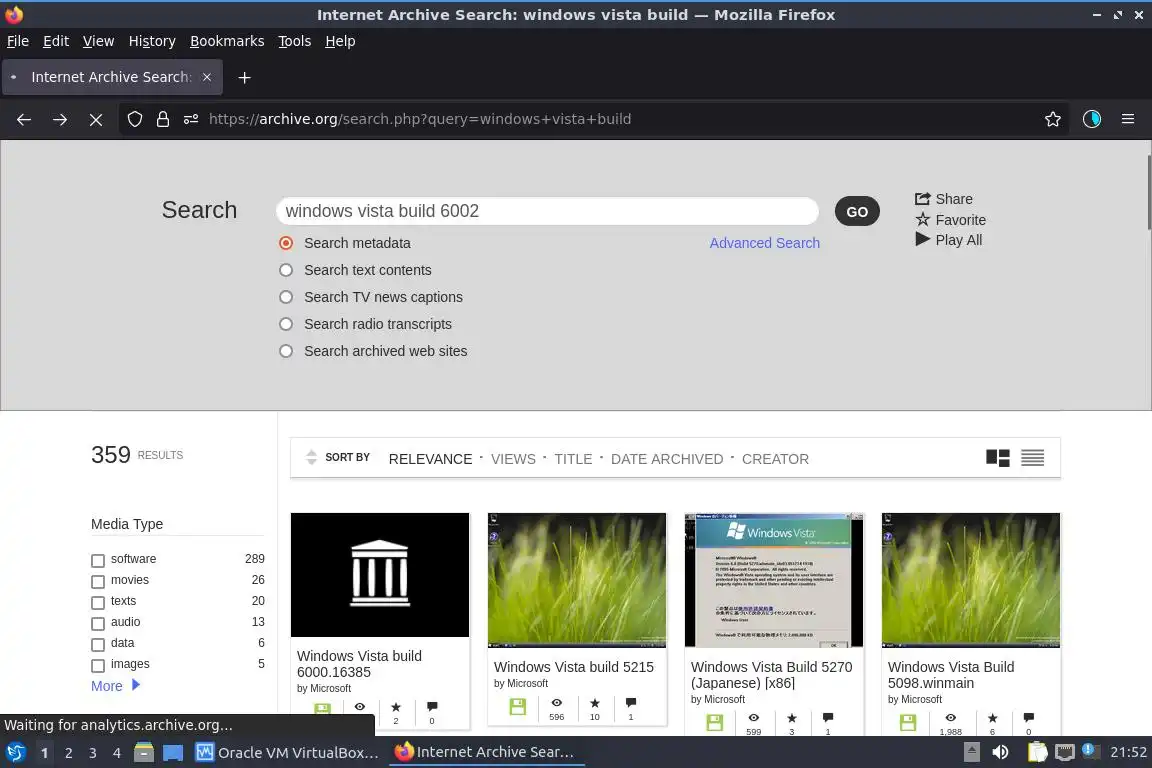Open the View menu
This screenshot has height=768, width=1152.
click(98, 41)
